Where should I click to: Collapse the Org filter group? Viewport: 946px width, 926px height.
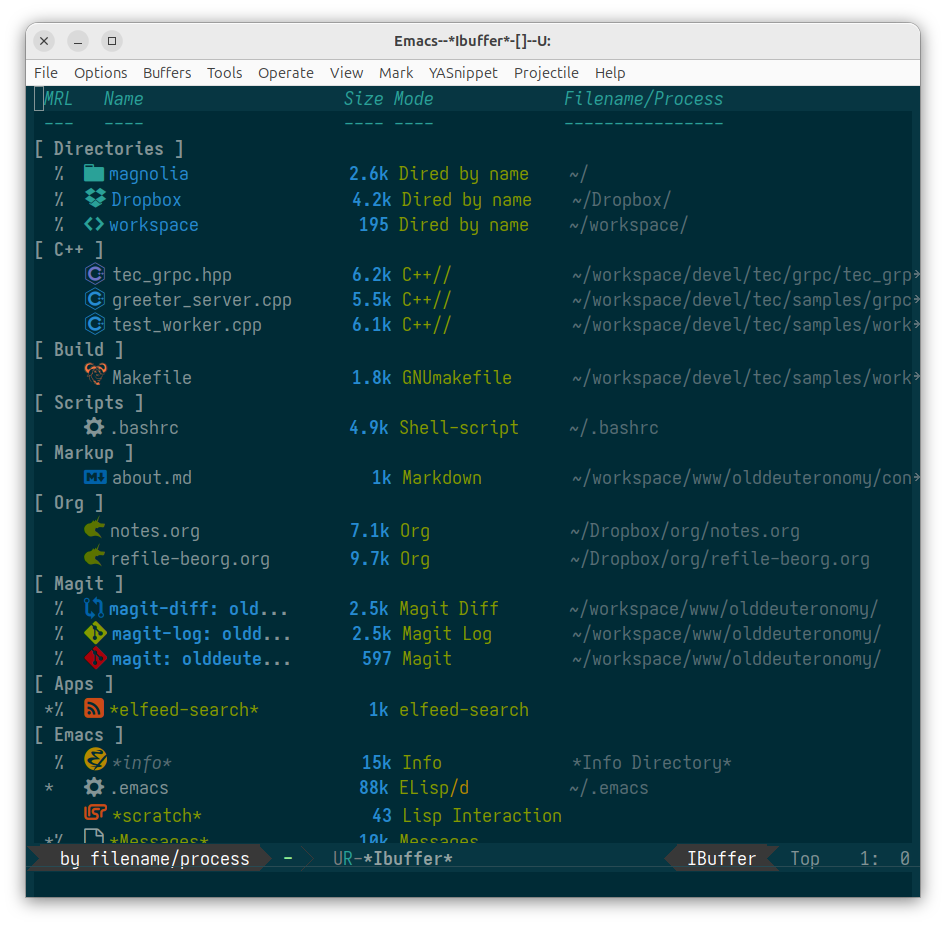click(x=69, y=503)
